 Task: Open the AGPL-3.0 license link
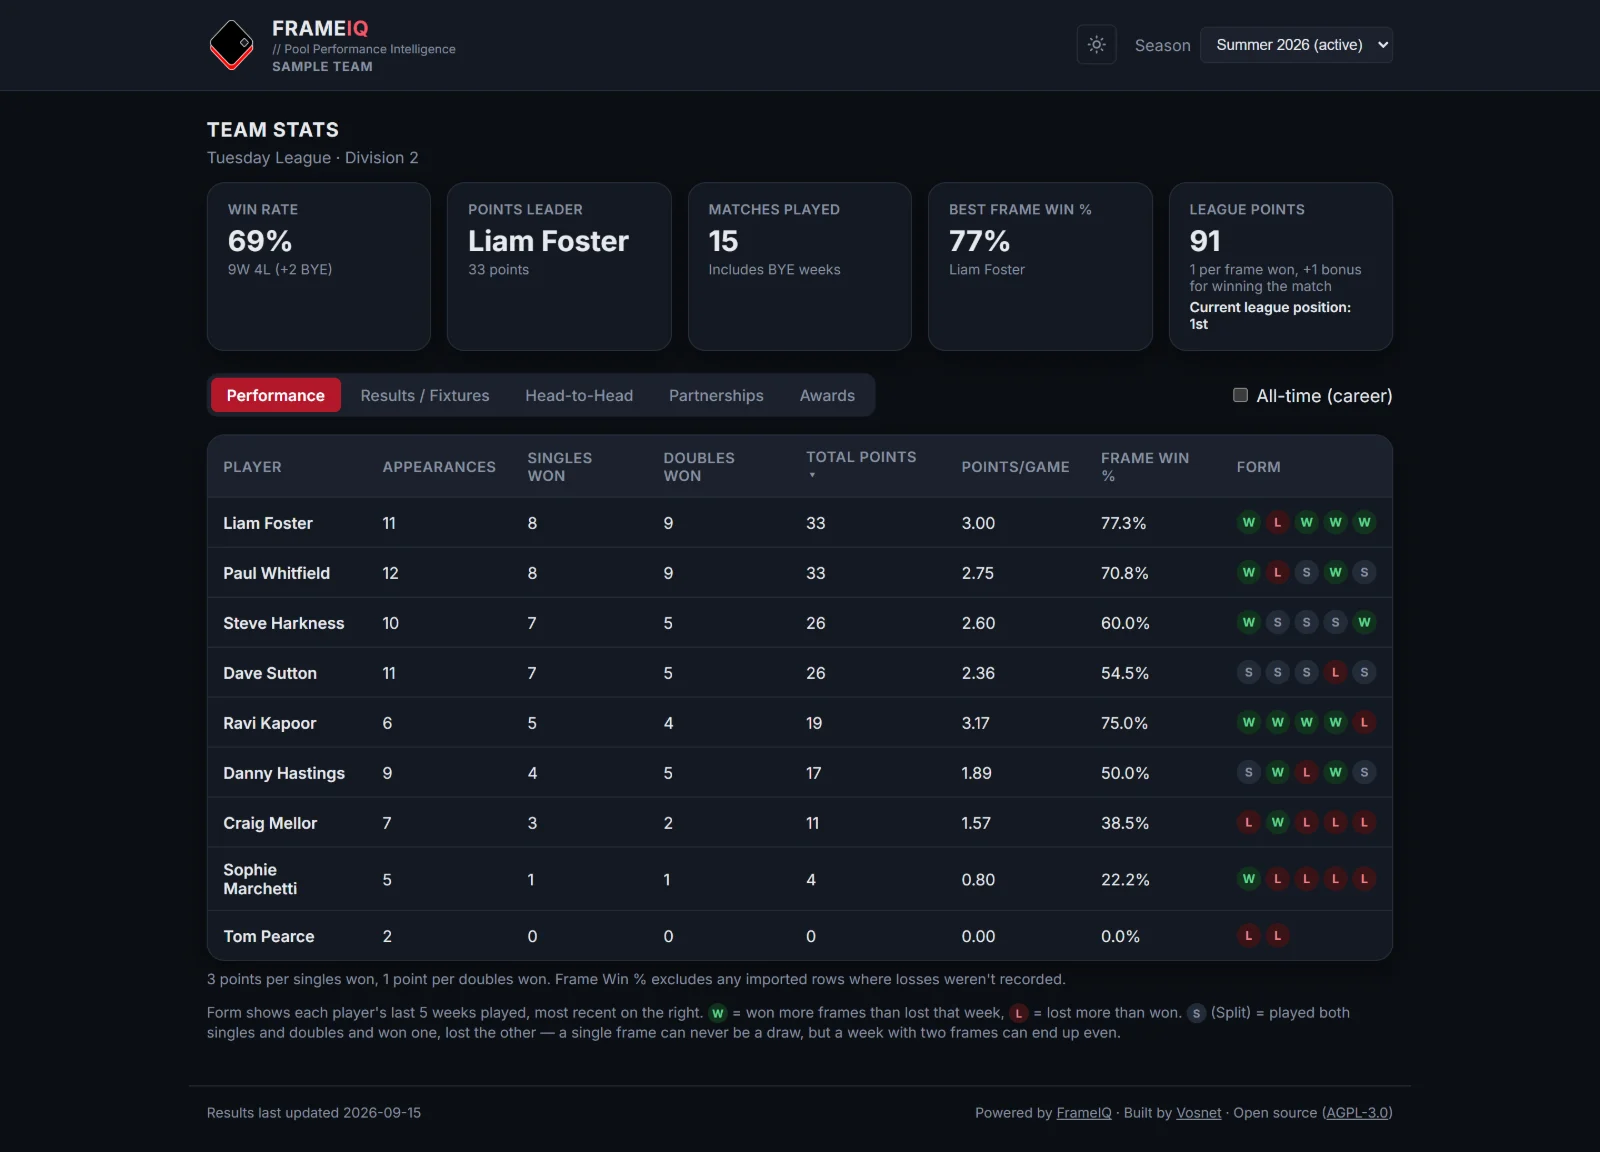(1357, 1113)
